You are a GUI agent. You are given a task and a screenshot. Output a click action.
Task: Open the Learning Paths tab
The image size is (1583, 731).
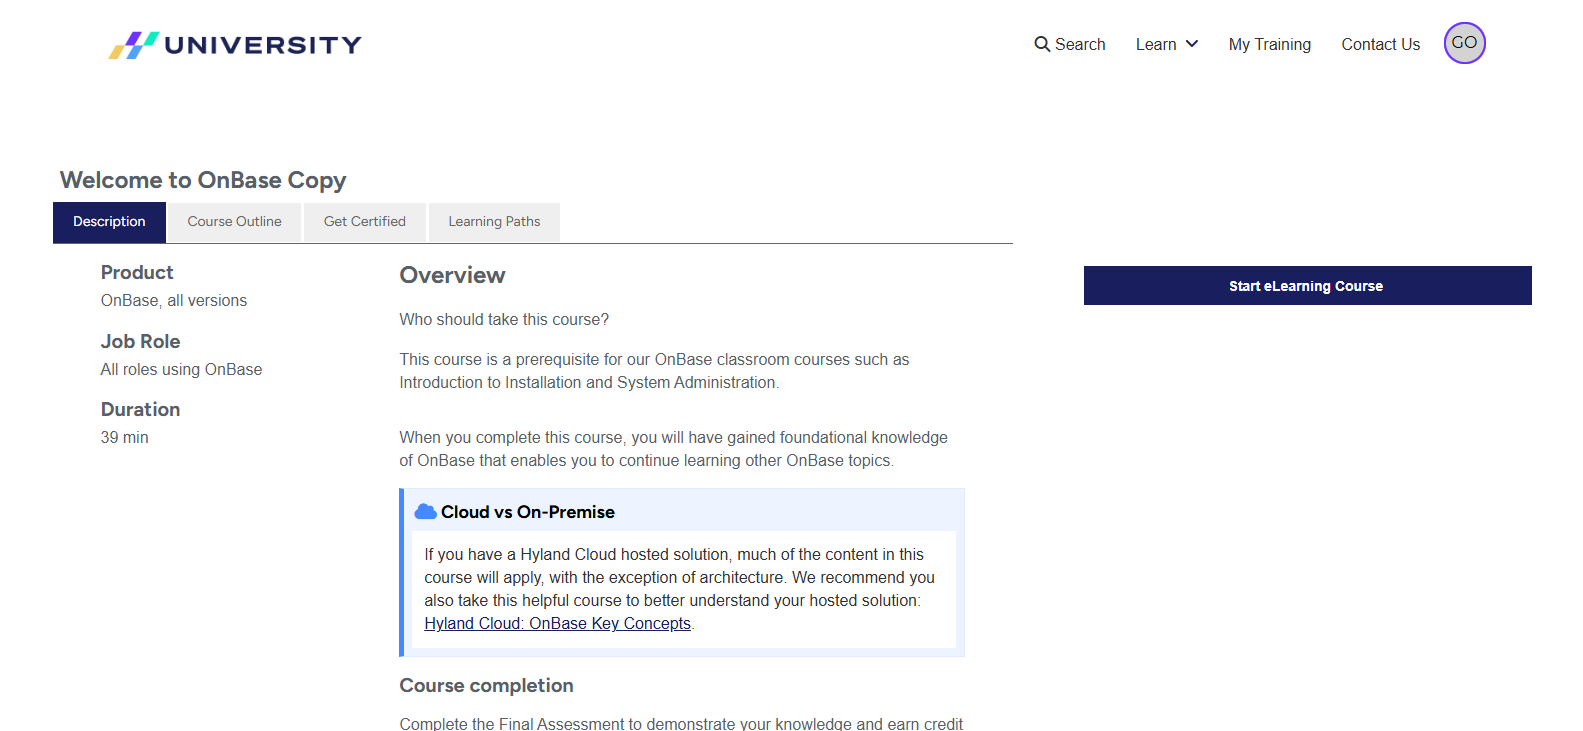coord(494,222)
